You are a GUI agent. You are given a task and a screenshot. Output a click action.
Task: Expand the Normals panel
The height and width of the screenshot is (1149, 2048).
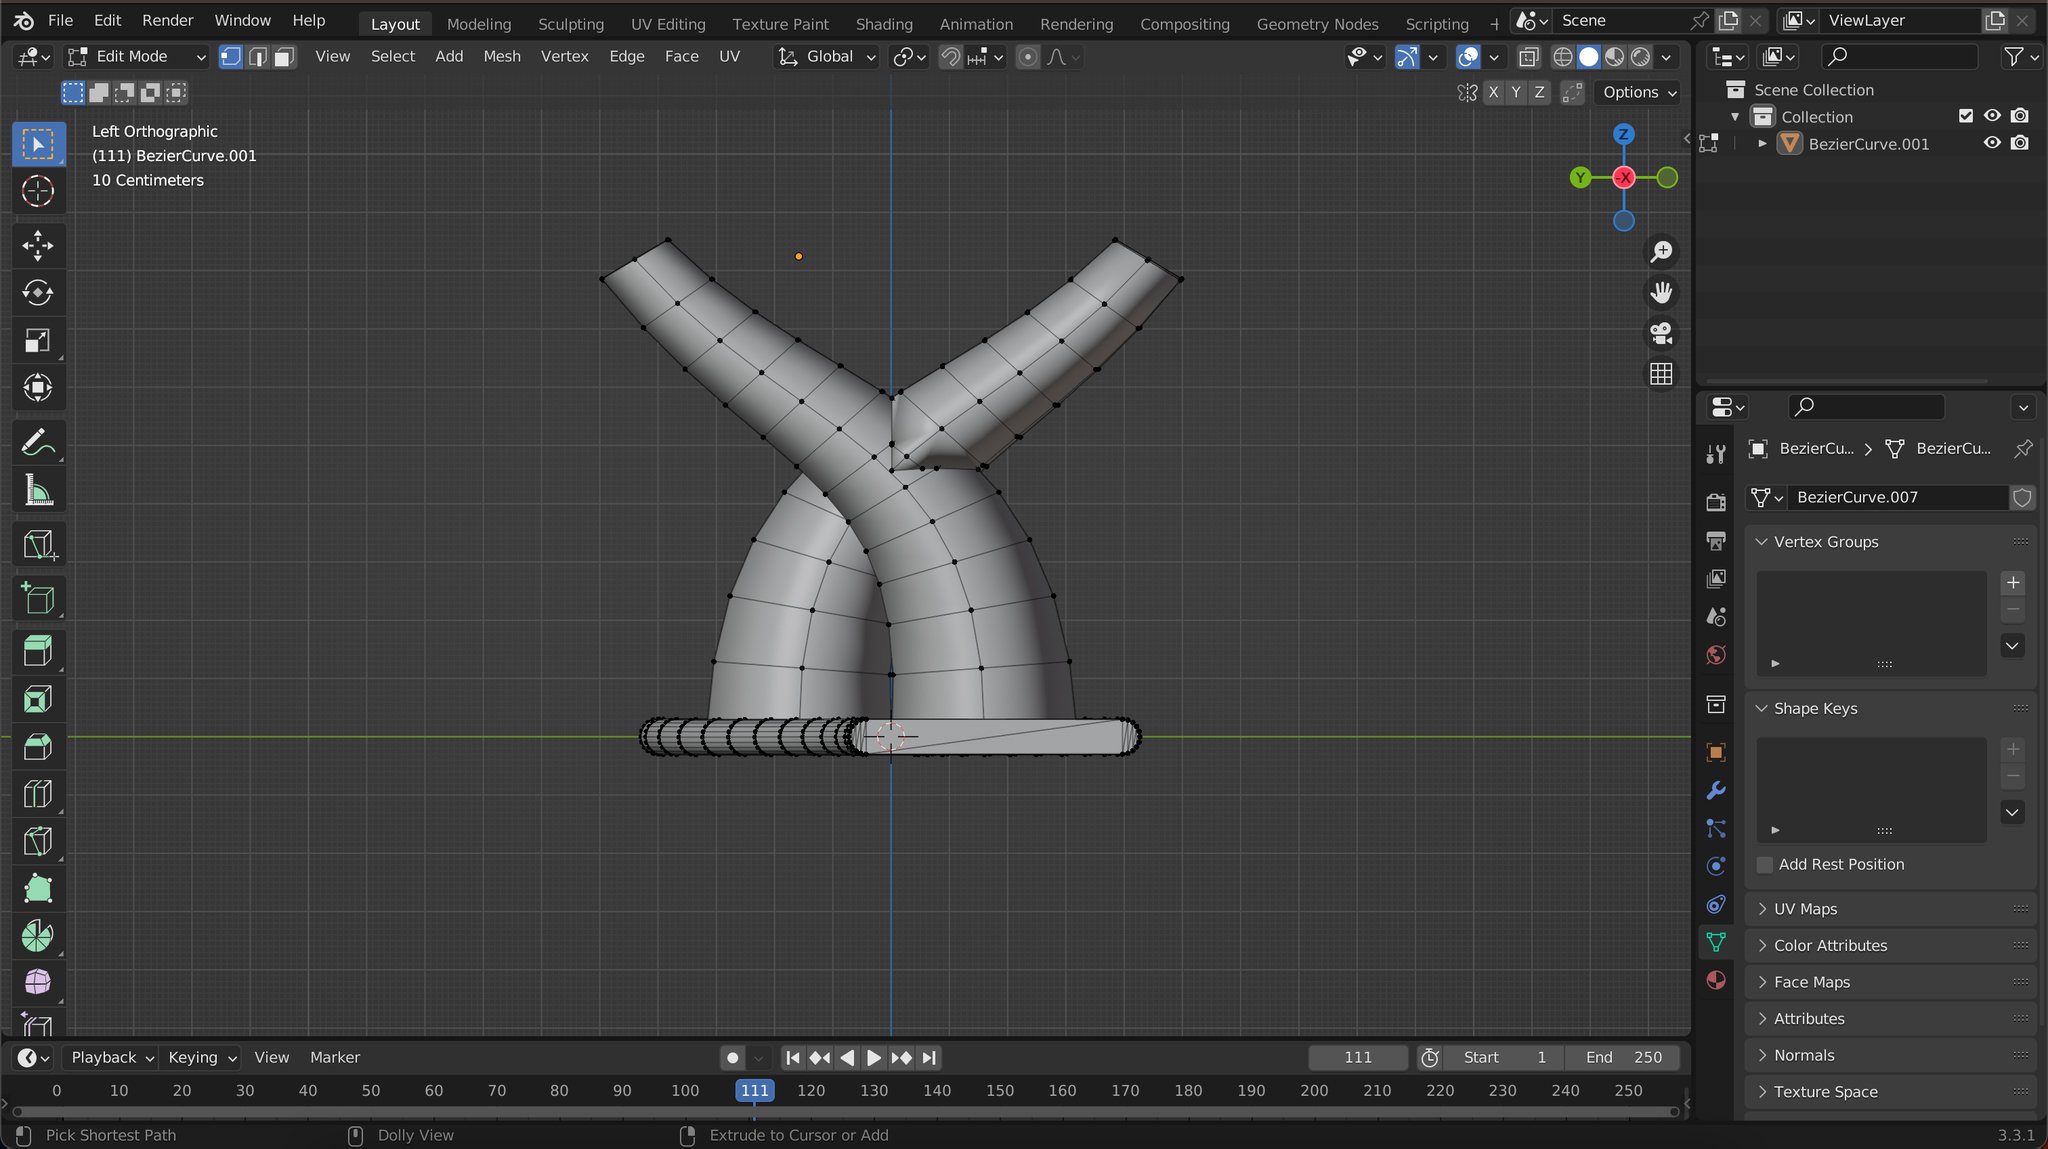tap(1803, 1055)
